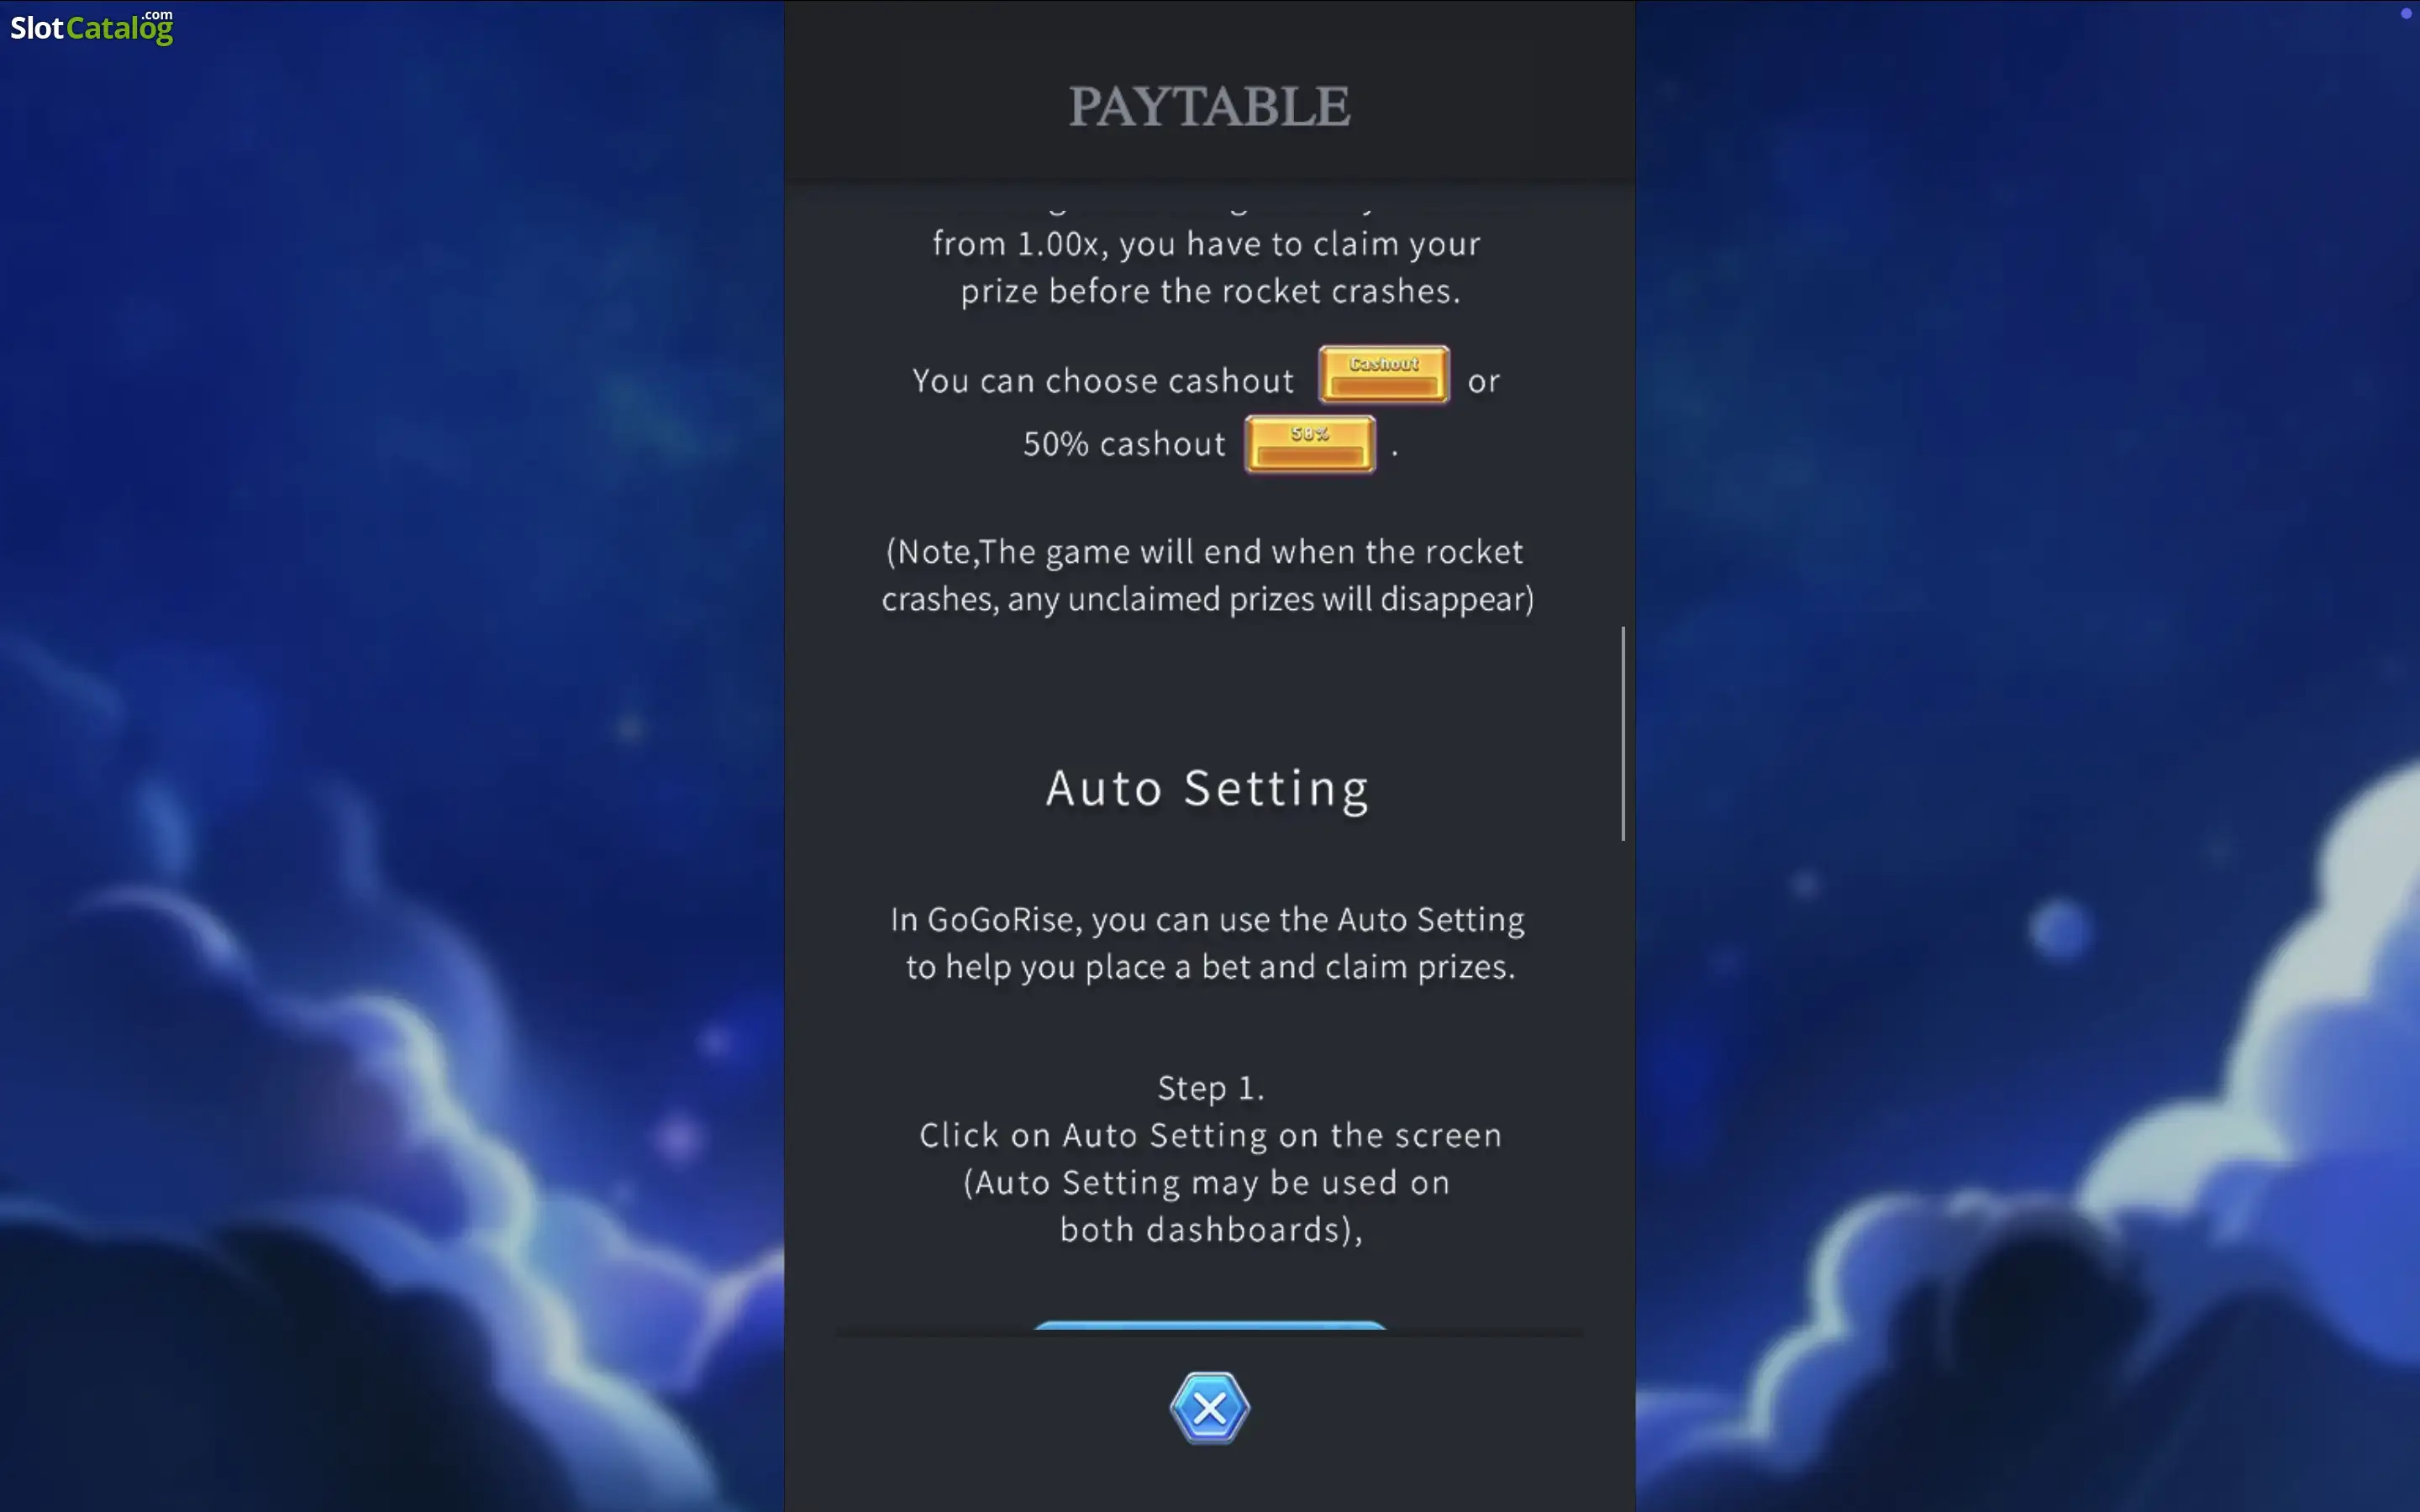Viewport: 2420px width, 1512px height.
Task: Click the 'from 1.00x' text line
Action: pos(1207,244)
